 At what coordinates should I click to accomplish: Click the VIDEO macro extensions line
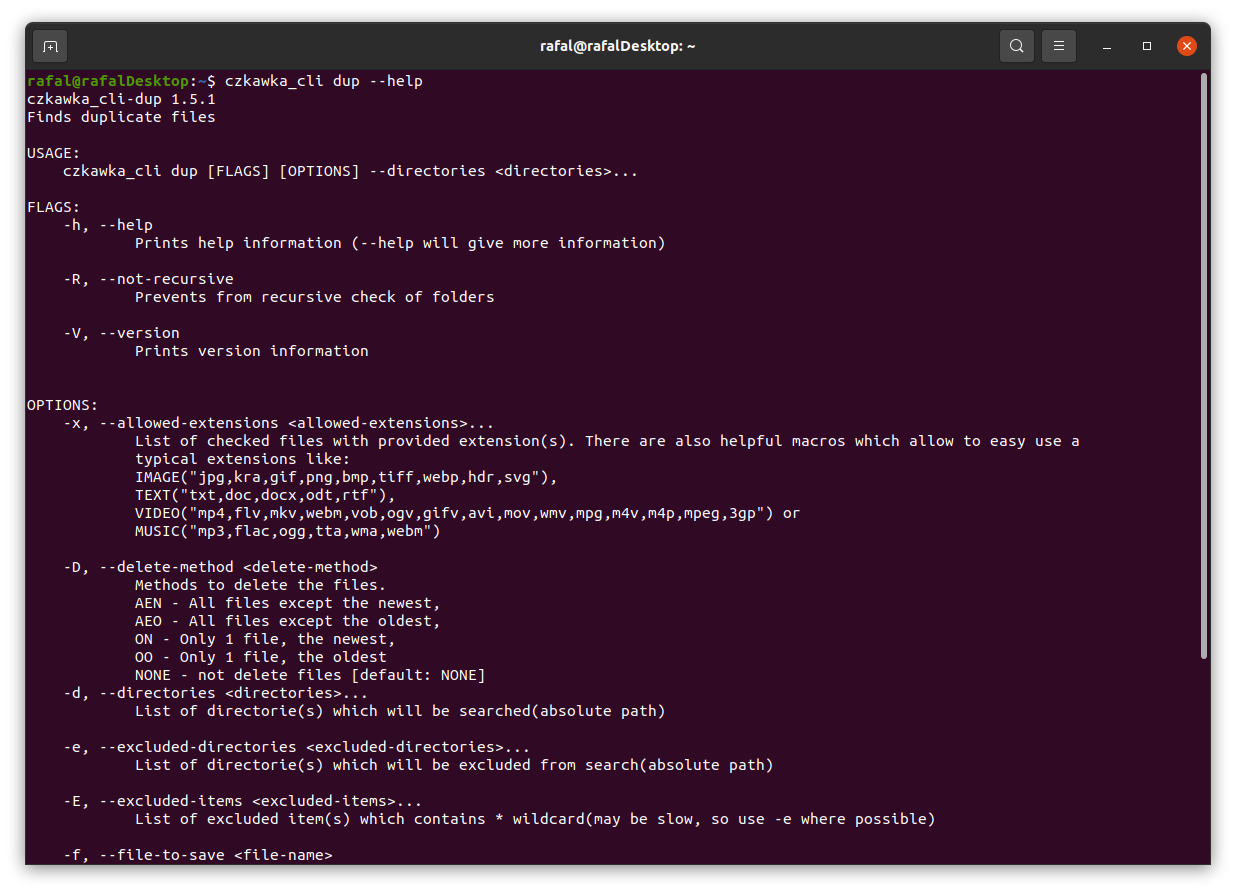click(468, 513)
